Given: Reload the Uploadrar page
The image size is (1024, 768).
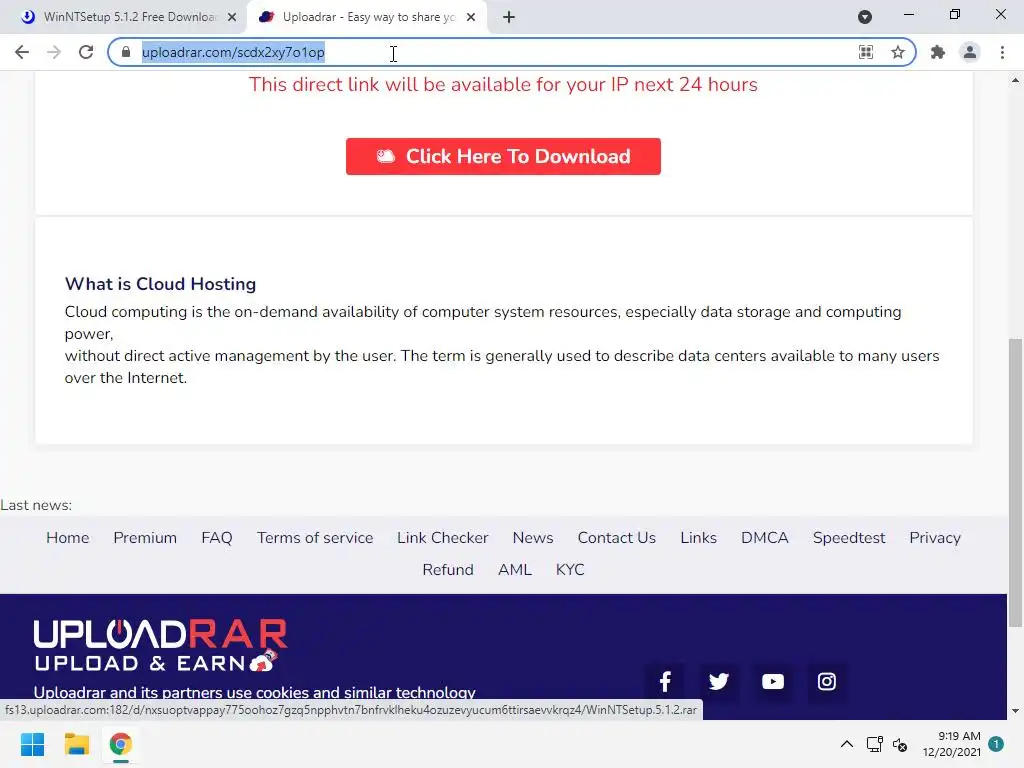Looking at the screenshot, I should point(86,52).
